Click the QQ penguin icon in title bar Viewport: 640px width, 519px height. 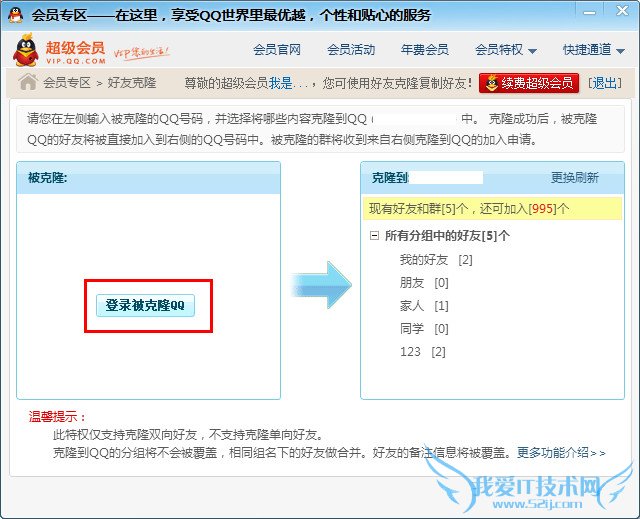point(16,16)
